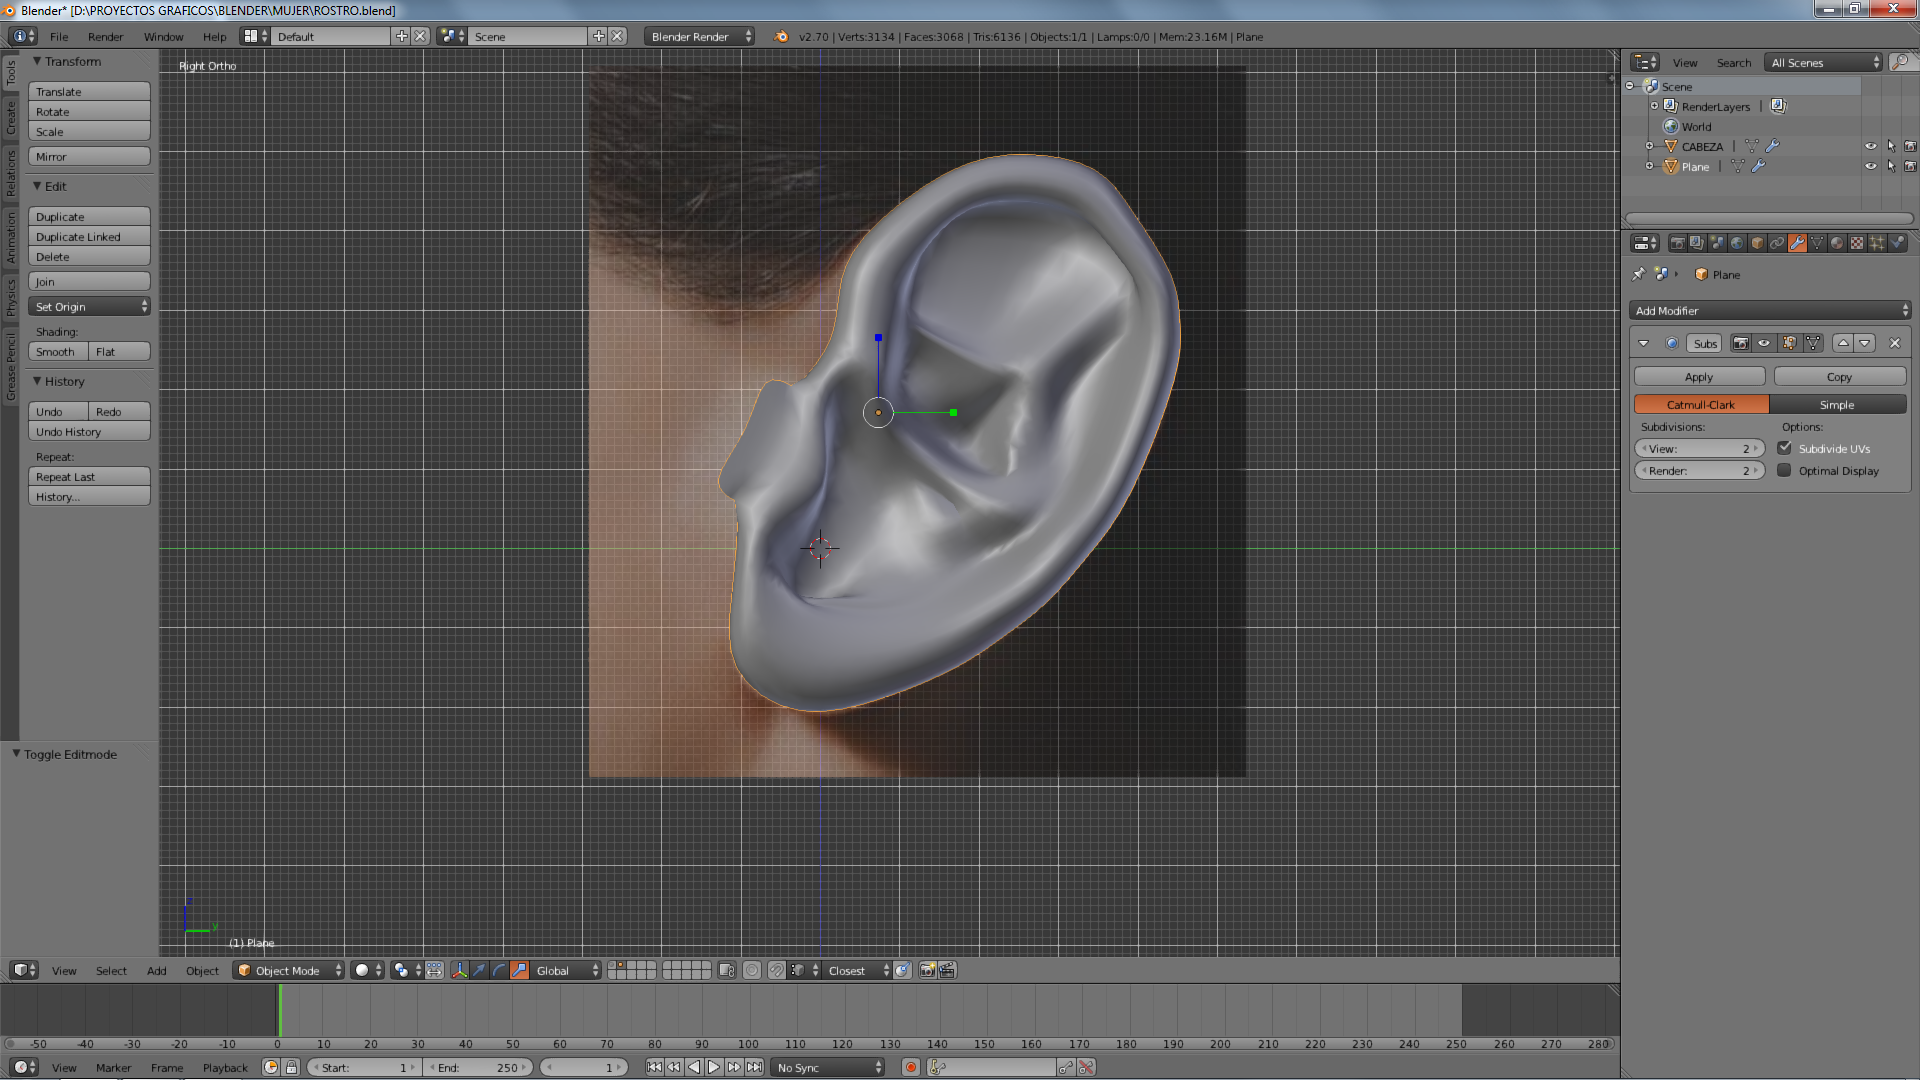The height and width of the screenshot is (1080, 1920).
Task: Open the Texture properties checker tab
Action: pyautogui.click(x=1857, y=243)
